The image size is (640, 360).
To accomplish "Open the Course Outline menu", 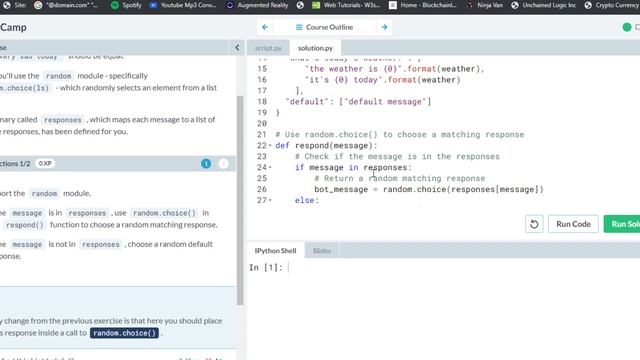I will [324, 27].
